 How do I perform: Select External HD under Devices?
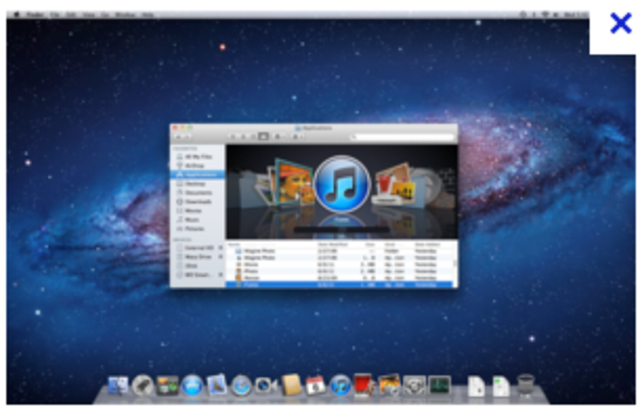(x=198, y=248)
